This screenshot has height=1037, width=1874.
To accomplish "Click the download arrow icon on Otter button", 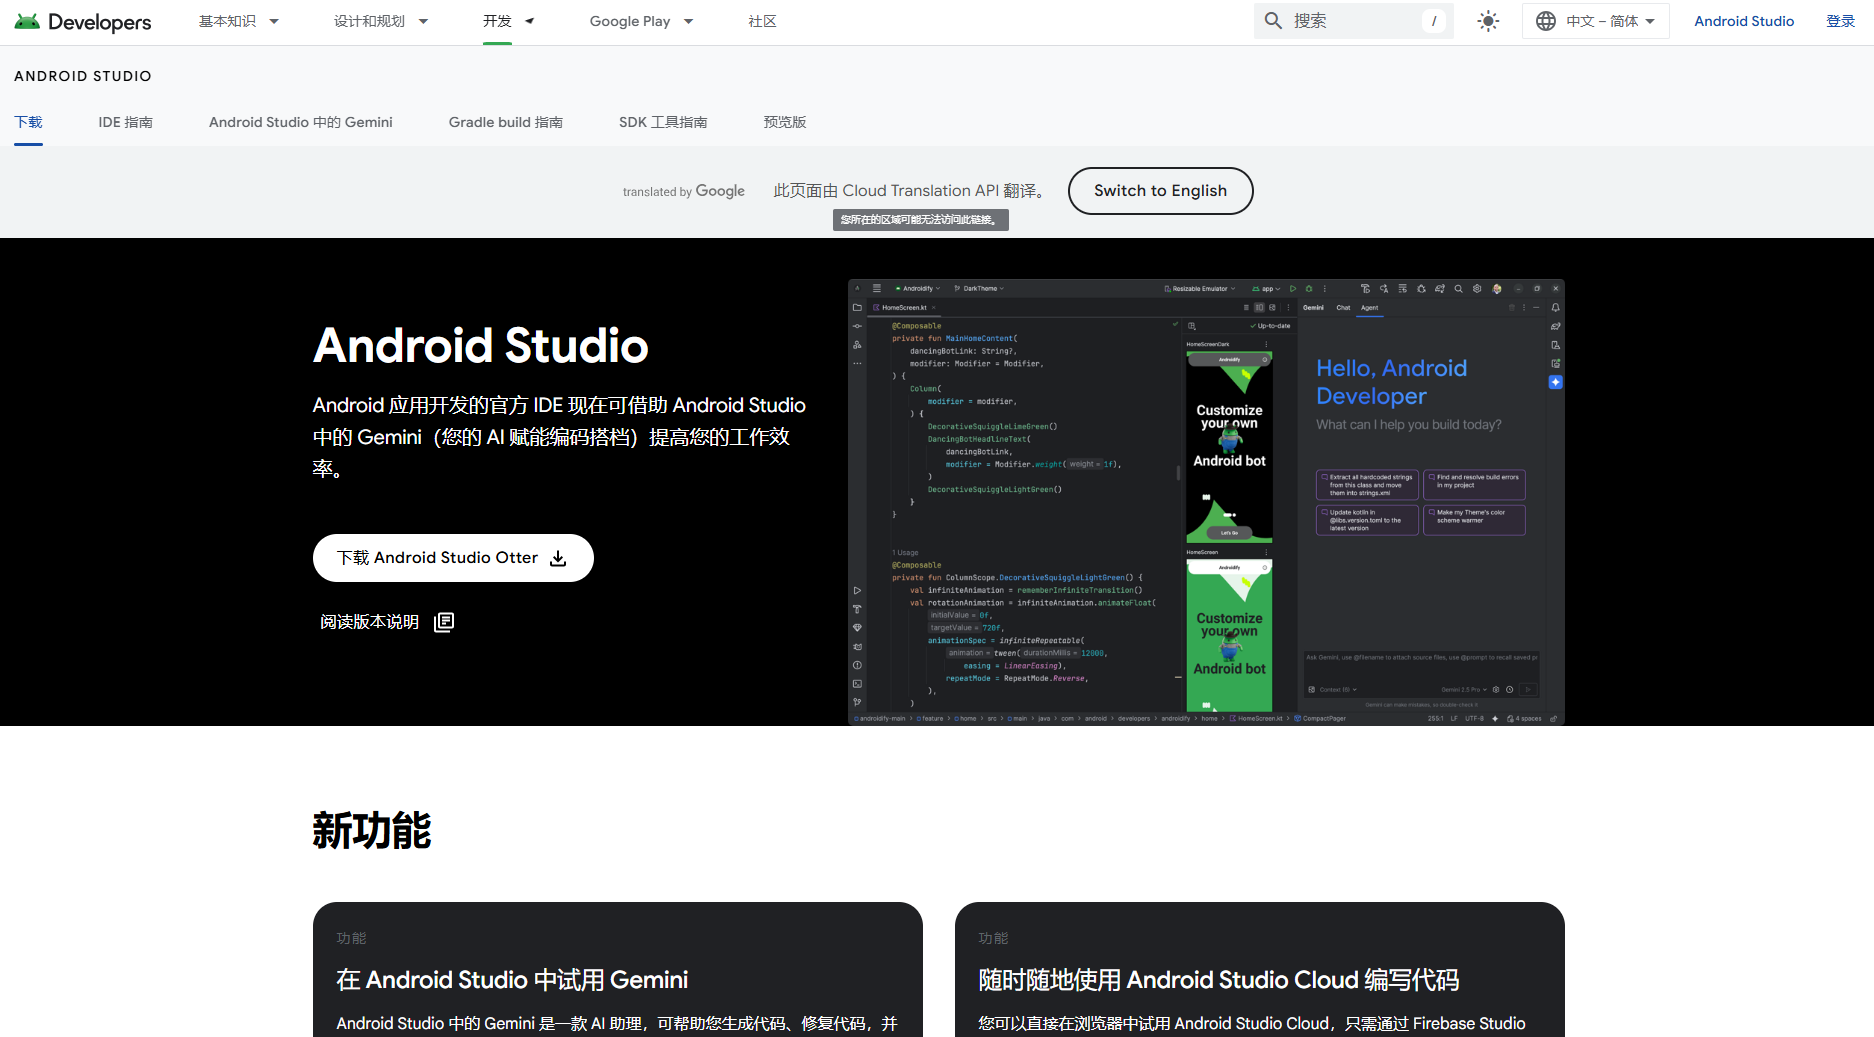I will [558, 558].
